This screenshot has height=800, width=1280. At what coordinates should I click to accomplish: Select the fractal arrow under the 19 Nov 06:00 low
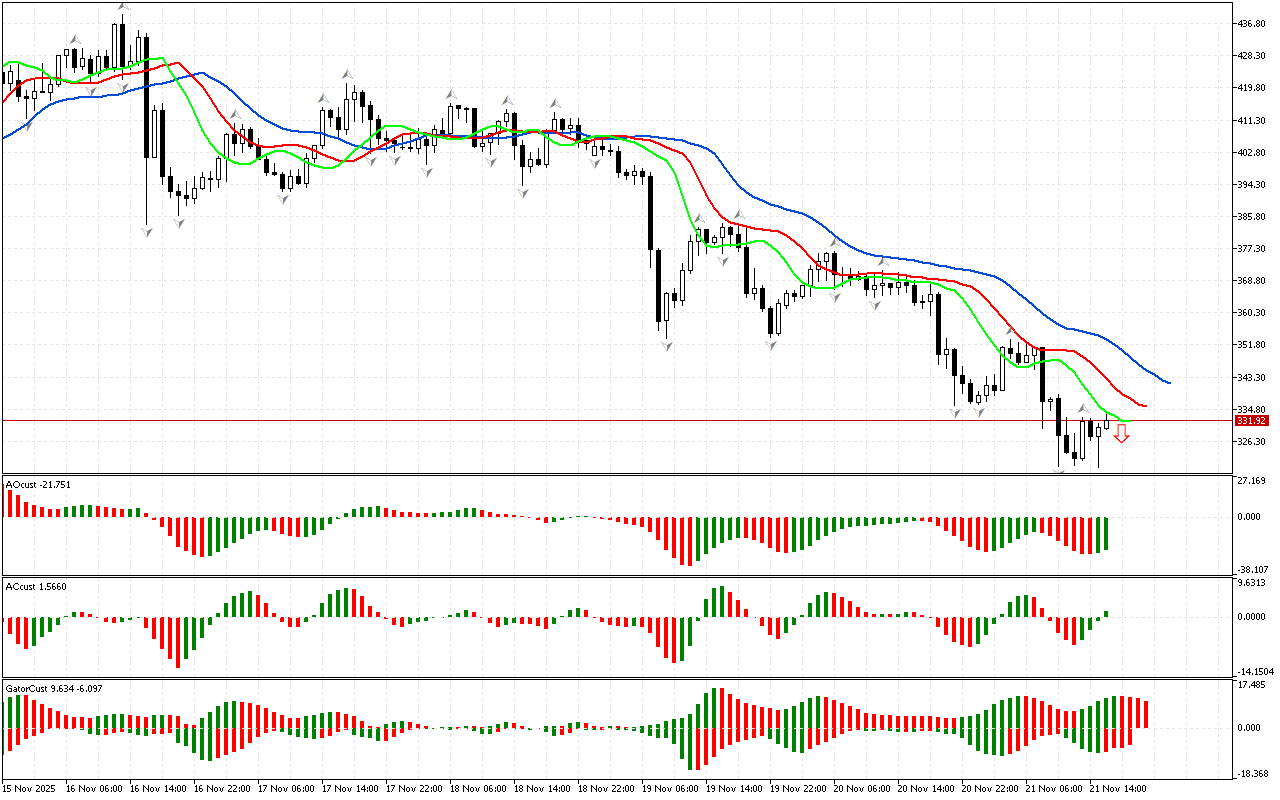pyautogui.click(x=665, y=345)
